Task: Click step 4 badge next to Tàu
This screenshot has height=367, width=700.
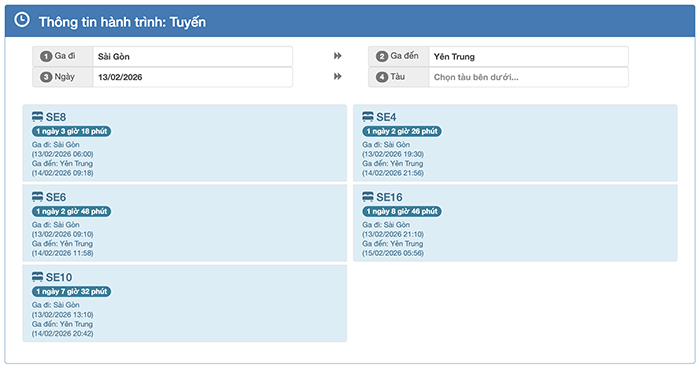Action: tap(382, 77)
